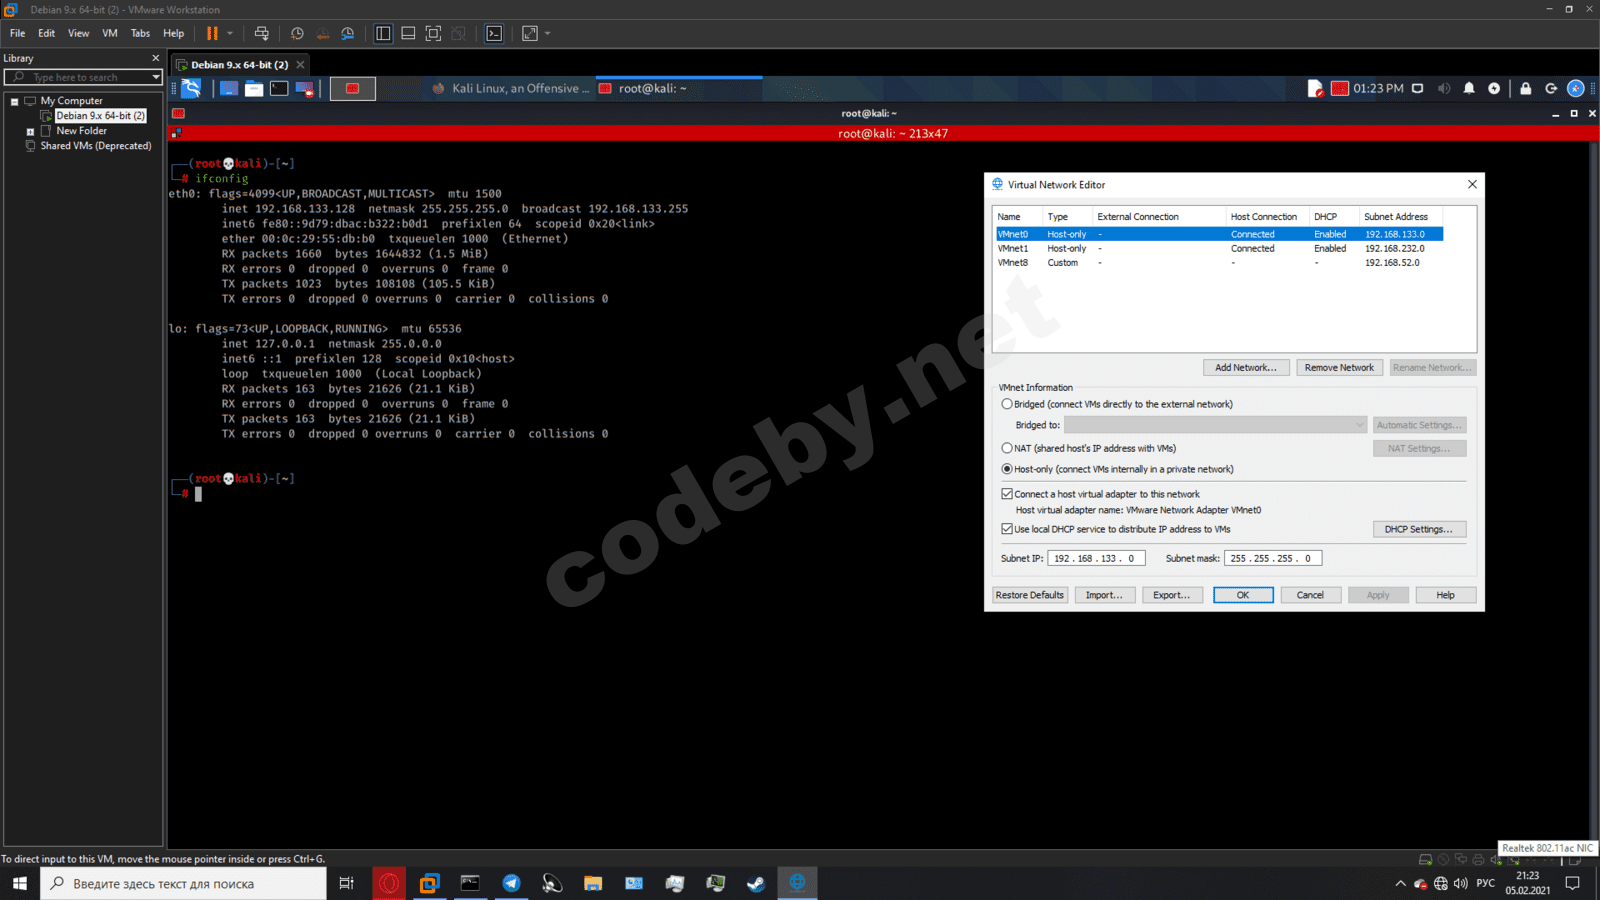The width and height of the screenshot is (1600, 900).
Task: Select the Host-only radio option
Action: click(x=1007, y=469)
